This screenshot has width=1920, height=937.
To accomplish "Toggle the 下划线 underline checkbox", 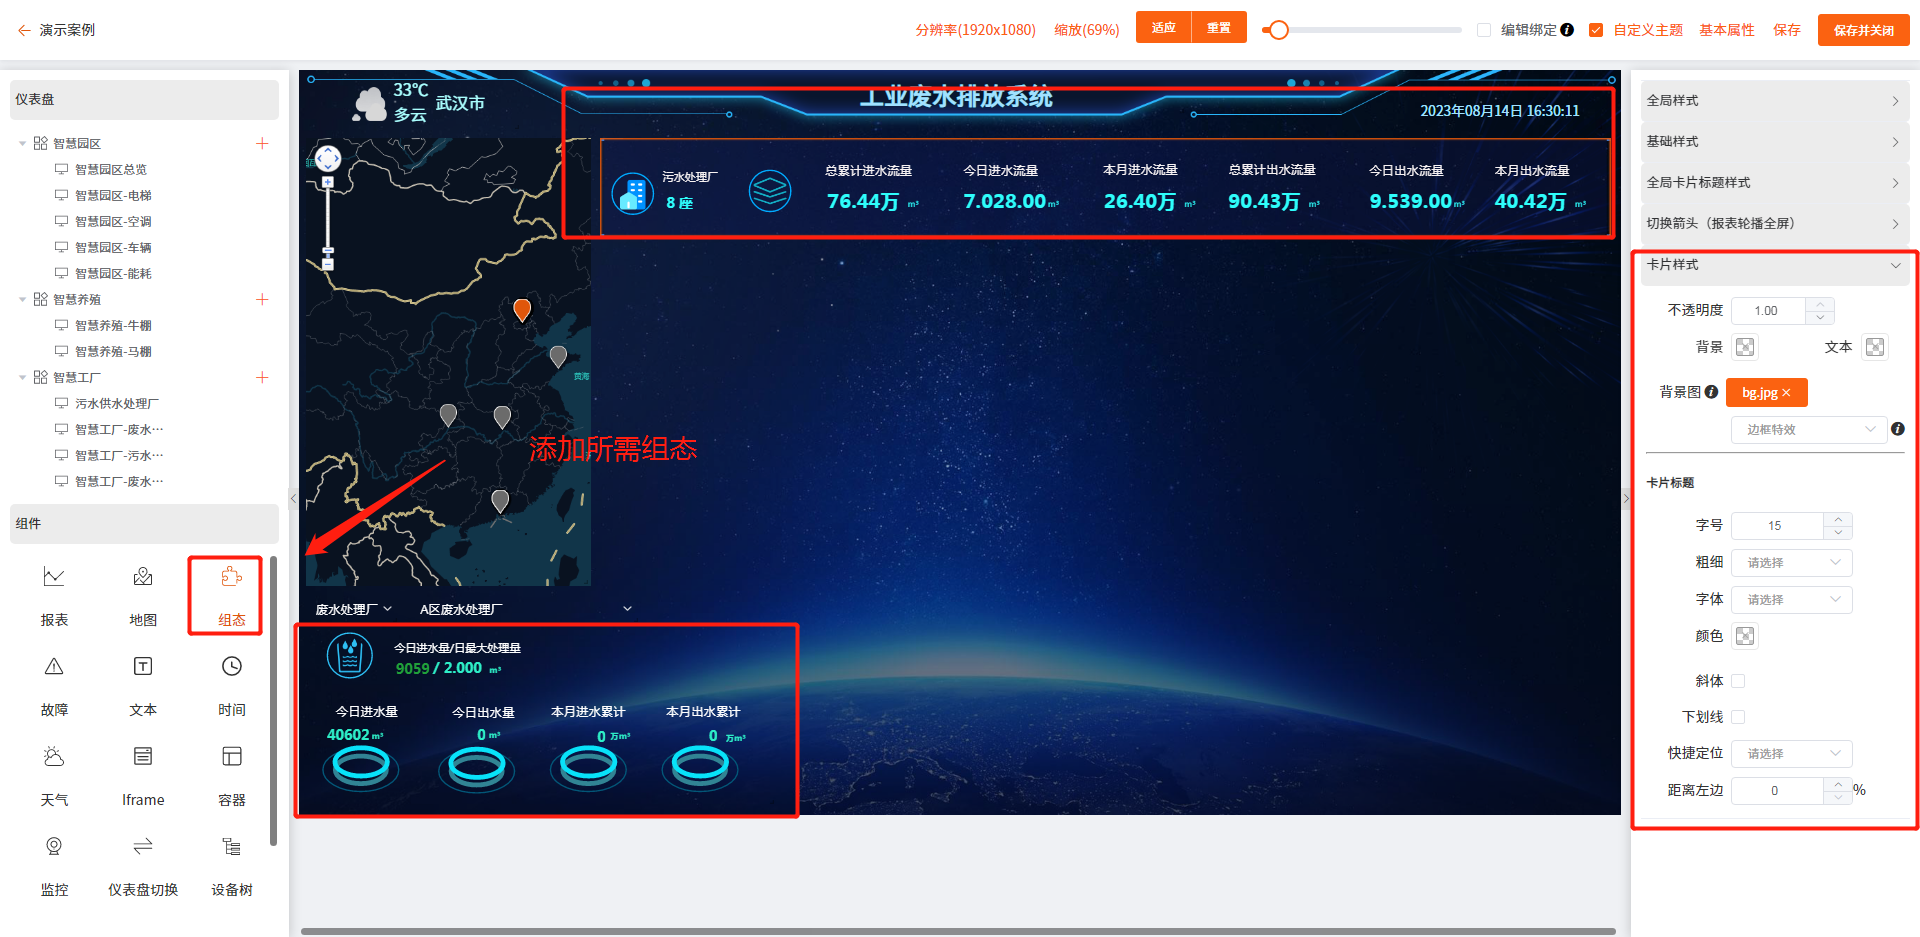I will coord(1738,717).
